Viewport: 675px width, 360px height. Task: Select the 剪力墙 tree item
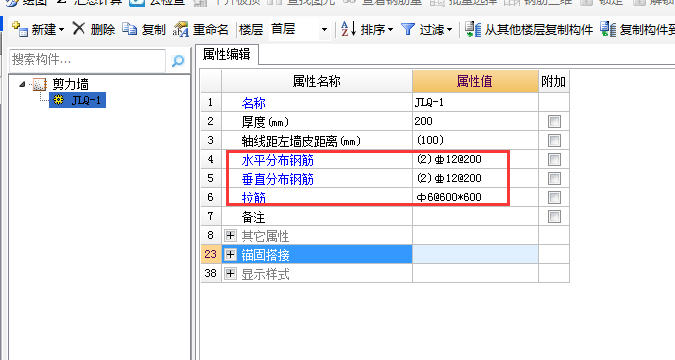pos(70,84)
